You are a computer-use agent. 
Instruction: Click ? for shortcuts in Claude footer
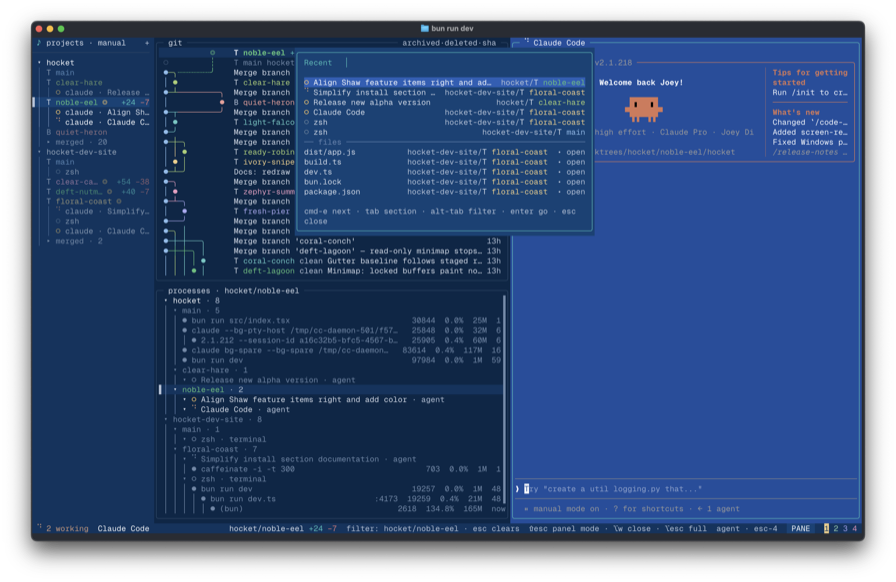point(648,509)
